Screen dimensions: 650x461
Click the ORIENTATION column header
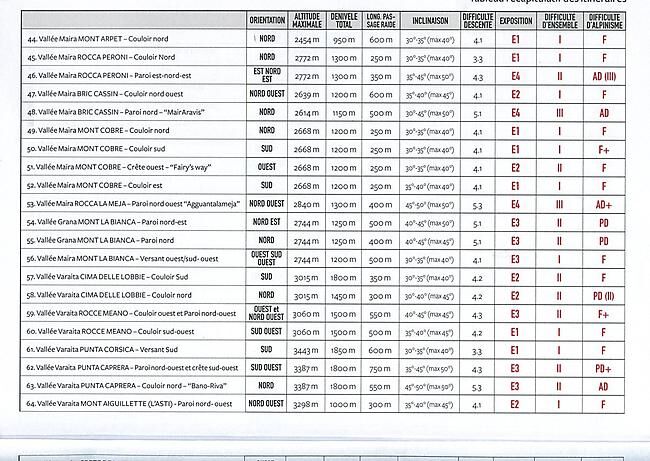[267, 20]
